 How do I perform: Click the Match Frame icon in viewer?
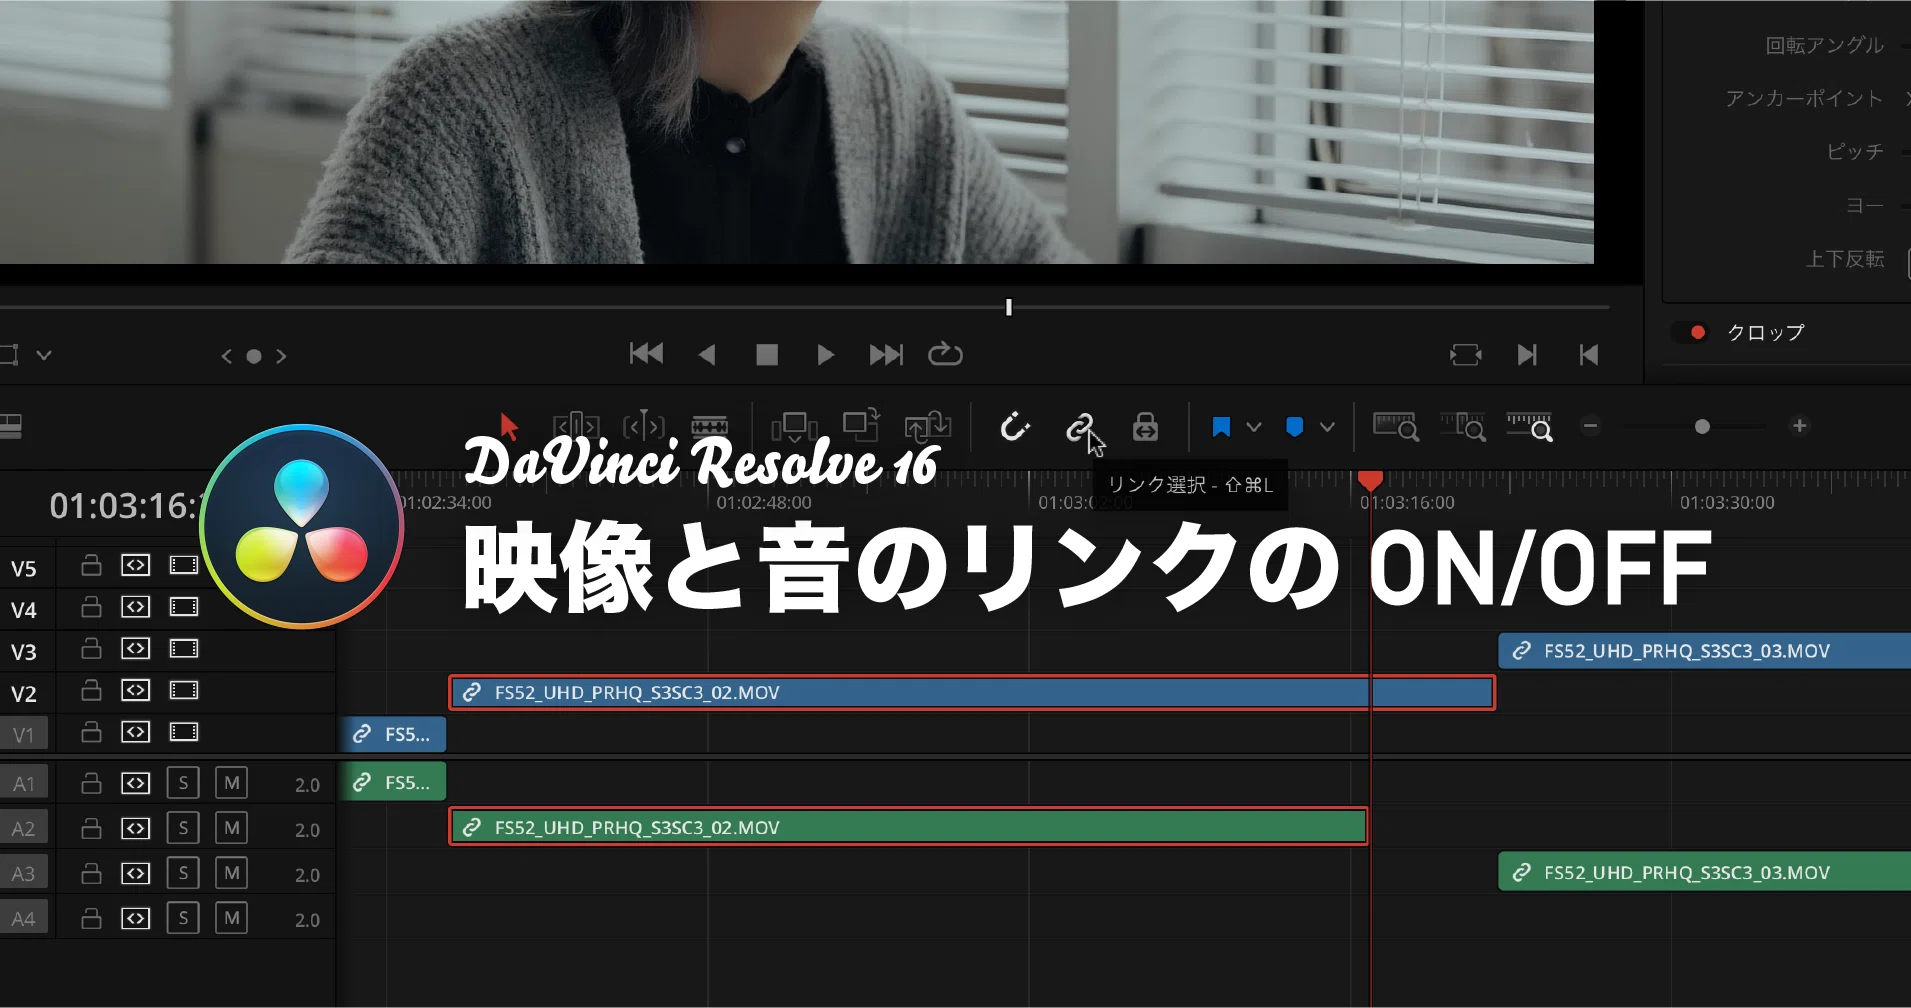coord(1465,355)
